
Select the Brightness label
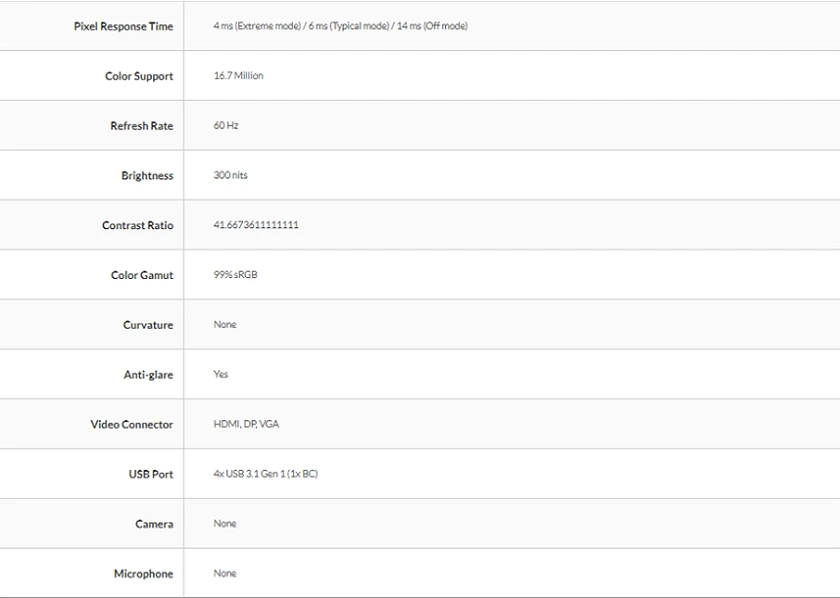pyautogui.click(x=147, y=176)
